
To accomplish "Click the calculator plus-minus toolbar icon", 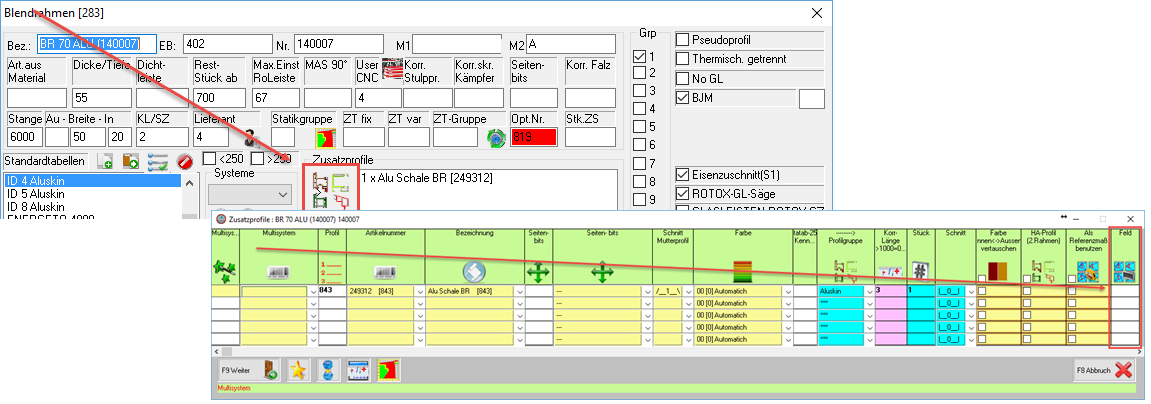I will click(x=357, y=370).
